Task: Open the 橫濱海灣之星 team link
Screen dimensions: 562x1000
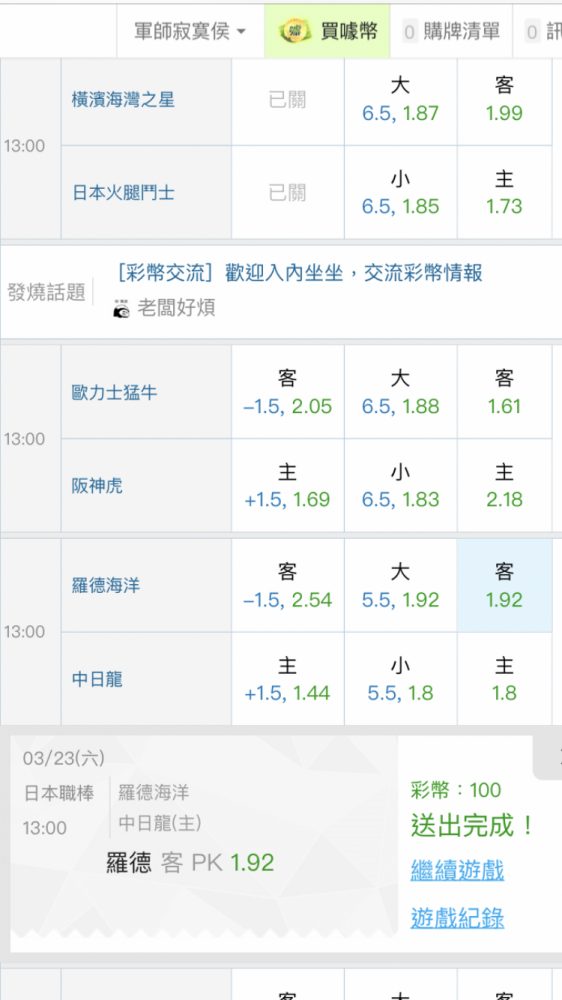Action: point(123,99)
